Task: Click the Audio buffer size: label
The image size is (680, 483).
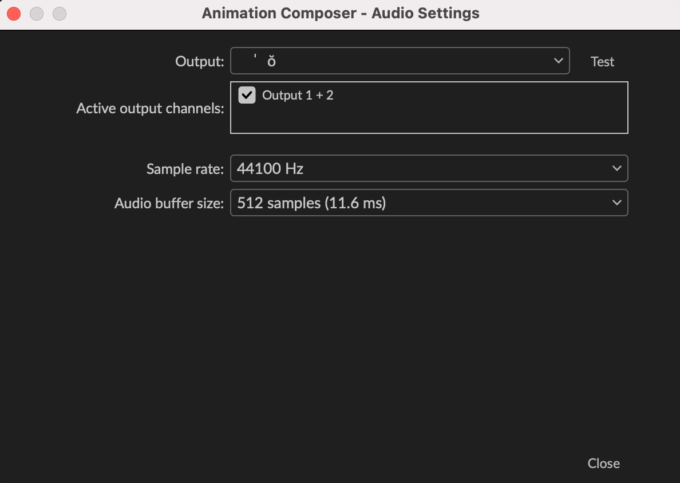Action: coord(169,203)
